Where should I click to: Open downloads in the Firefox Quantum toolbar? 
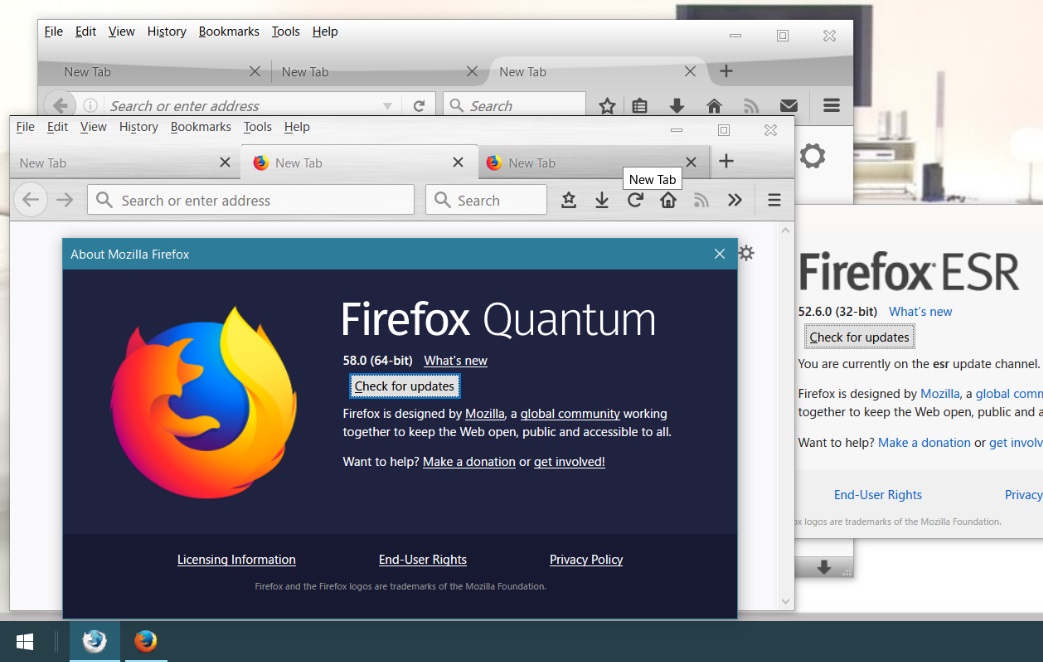[x=601, y=200]
